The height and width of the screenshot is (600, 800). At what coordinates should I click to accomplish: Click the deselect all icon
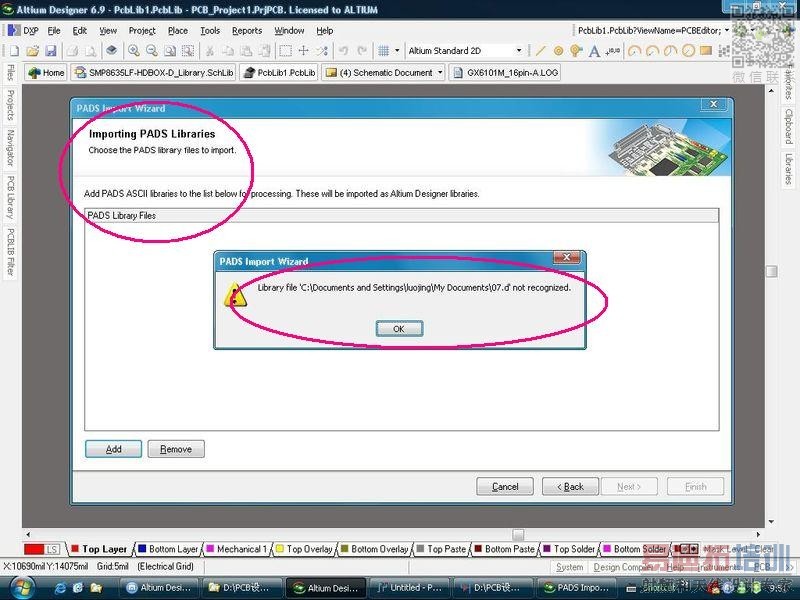click(x=322, y=51)
